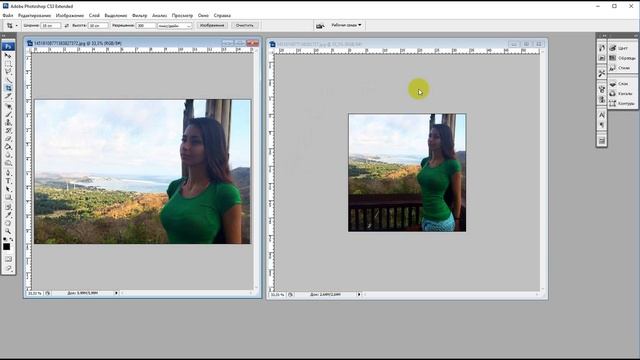Open the Фильтр menu
Viewport: 640px width, 360px height.
[140, 16]
